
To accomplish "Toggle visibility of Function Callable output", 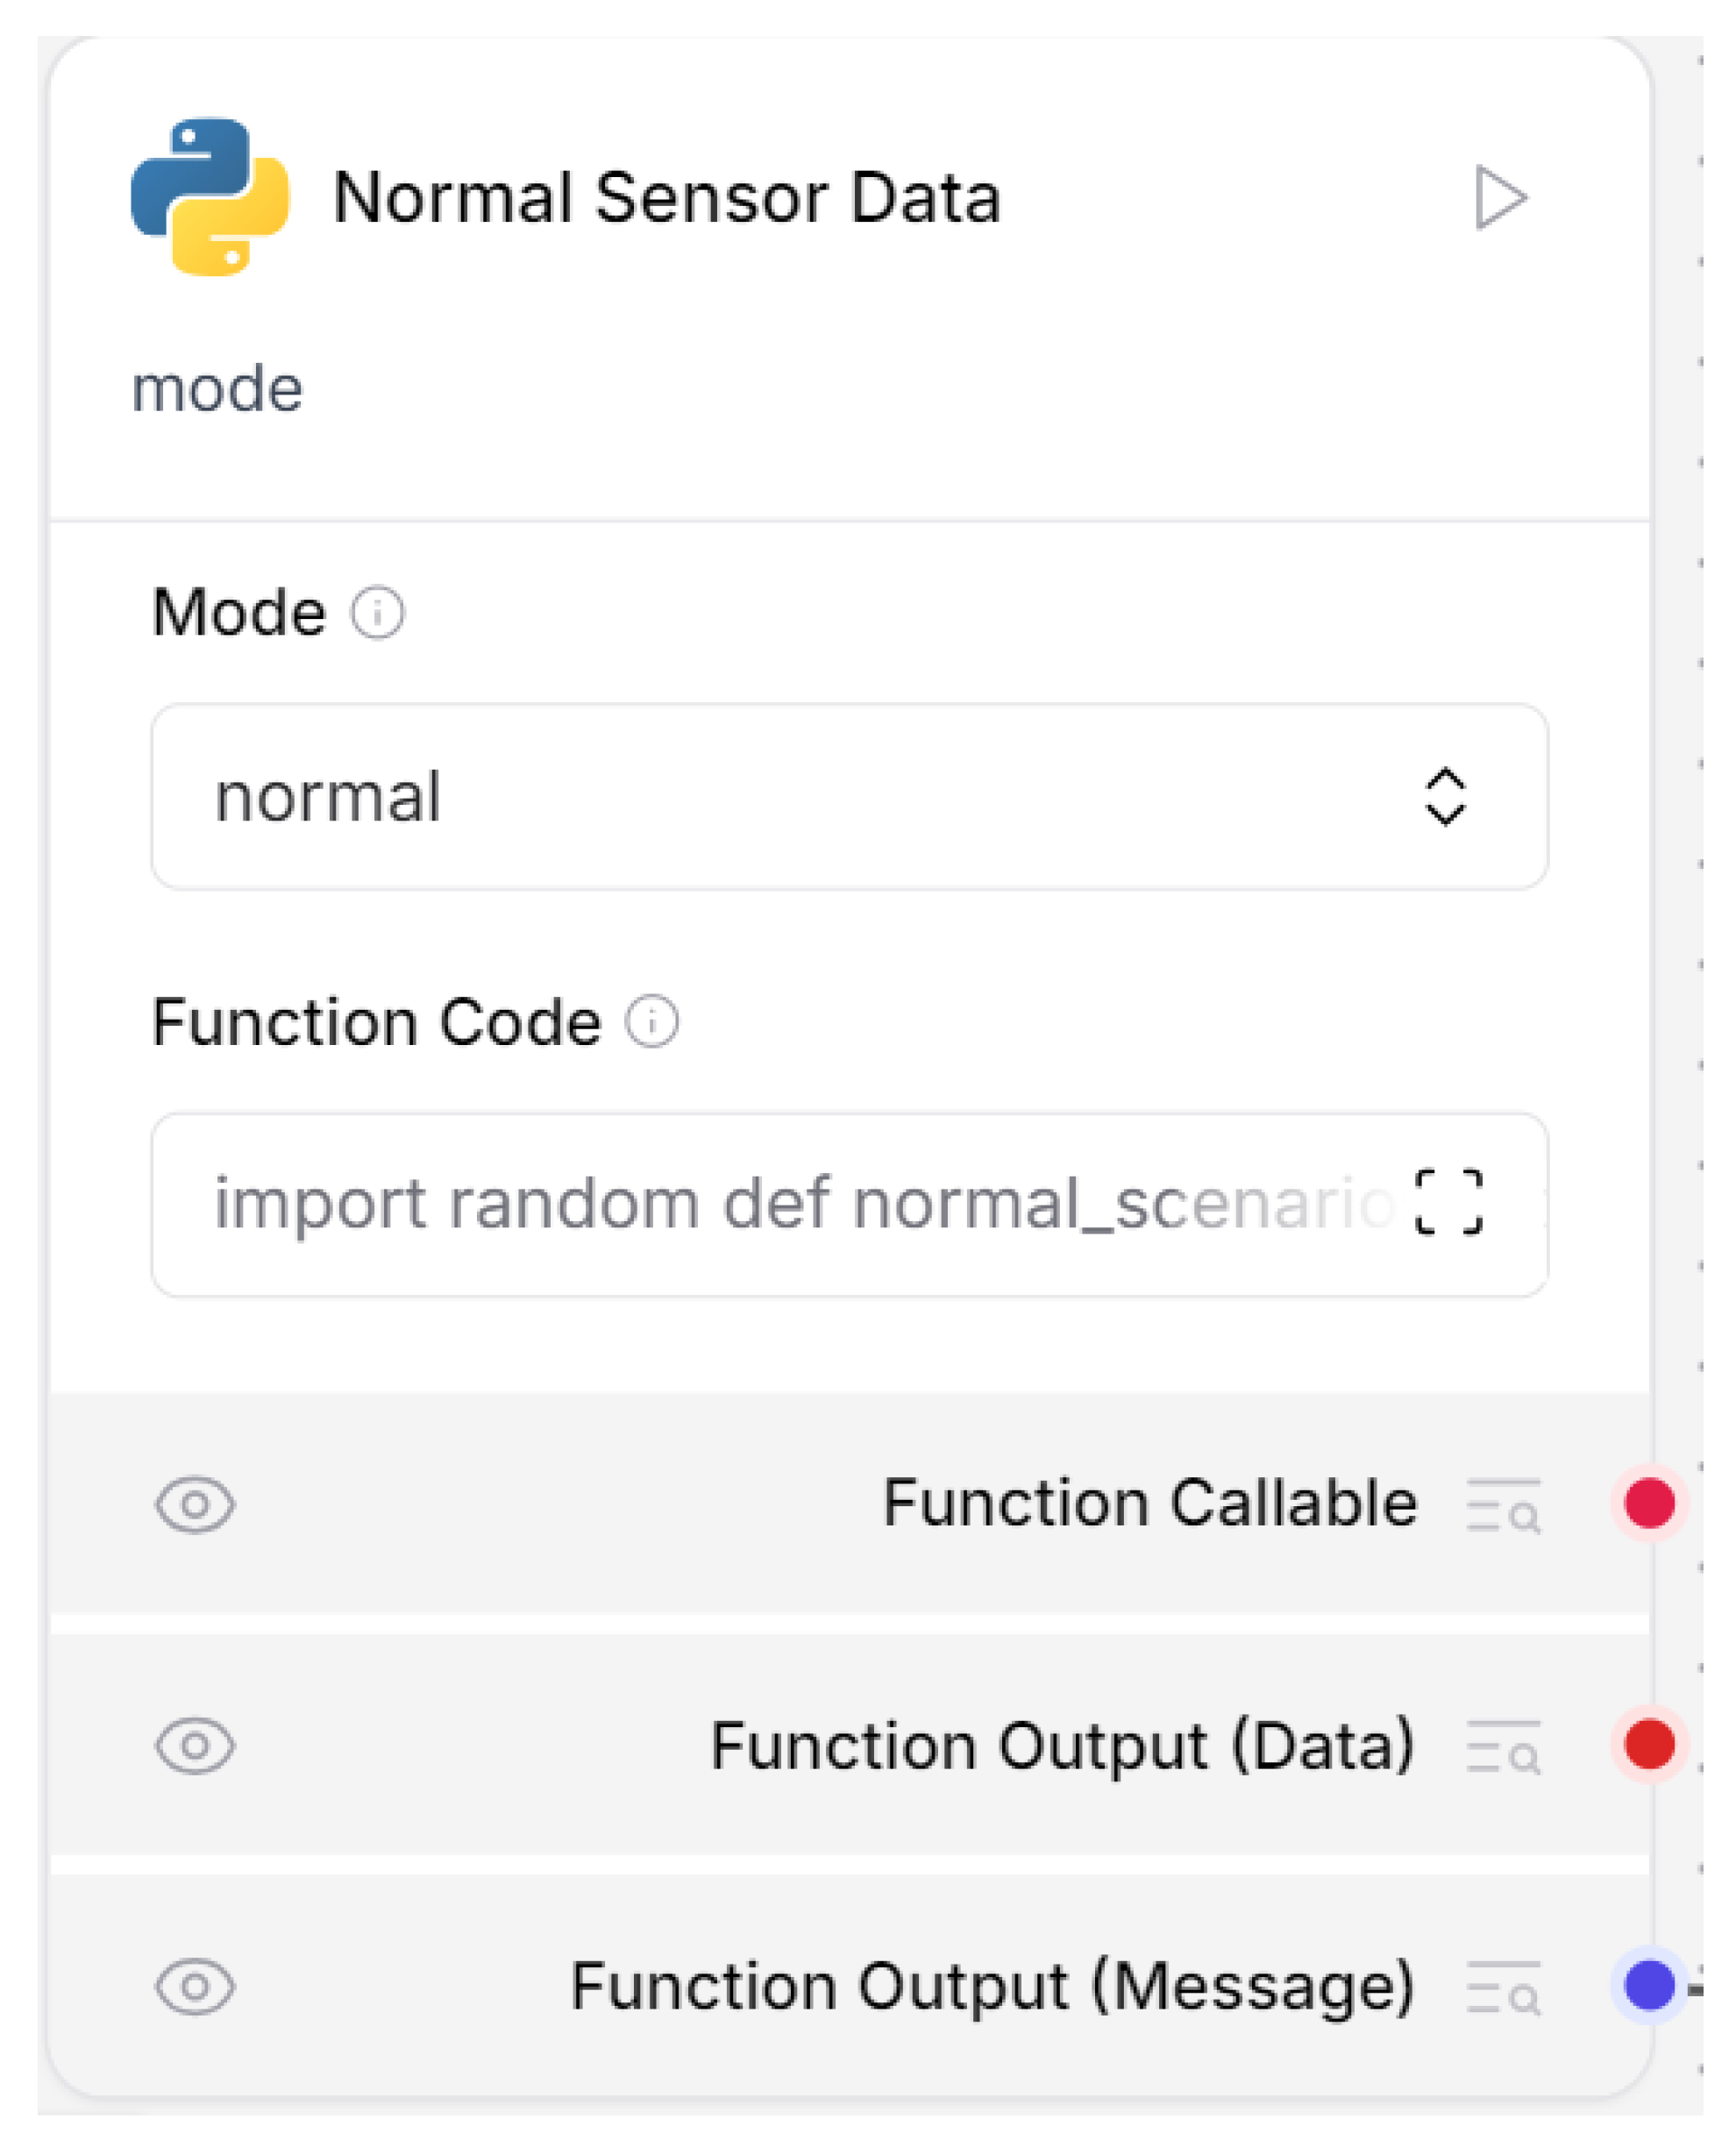I will 195,1504.
